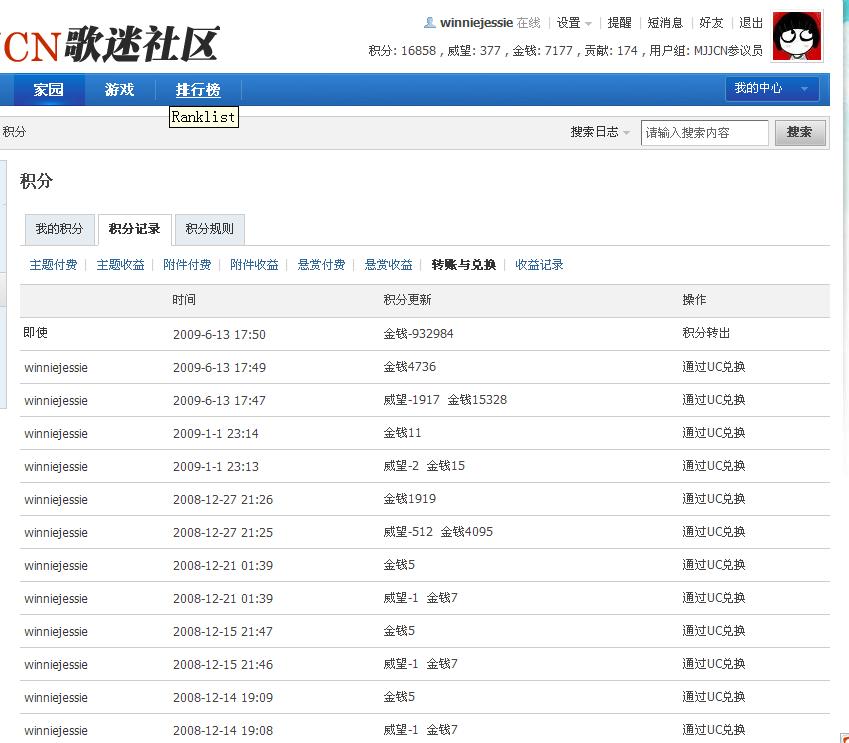Show 附件收益 records
The image size is (849, 743).
pyautogui.click(x=254, y=265)
